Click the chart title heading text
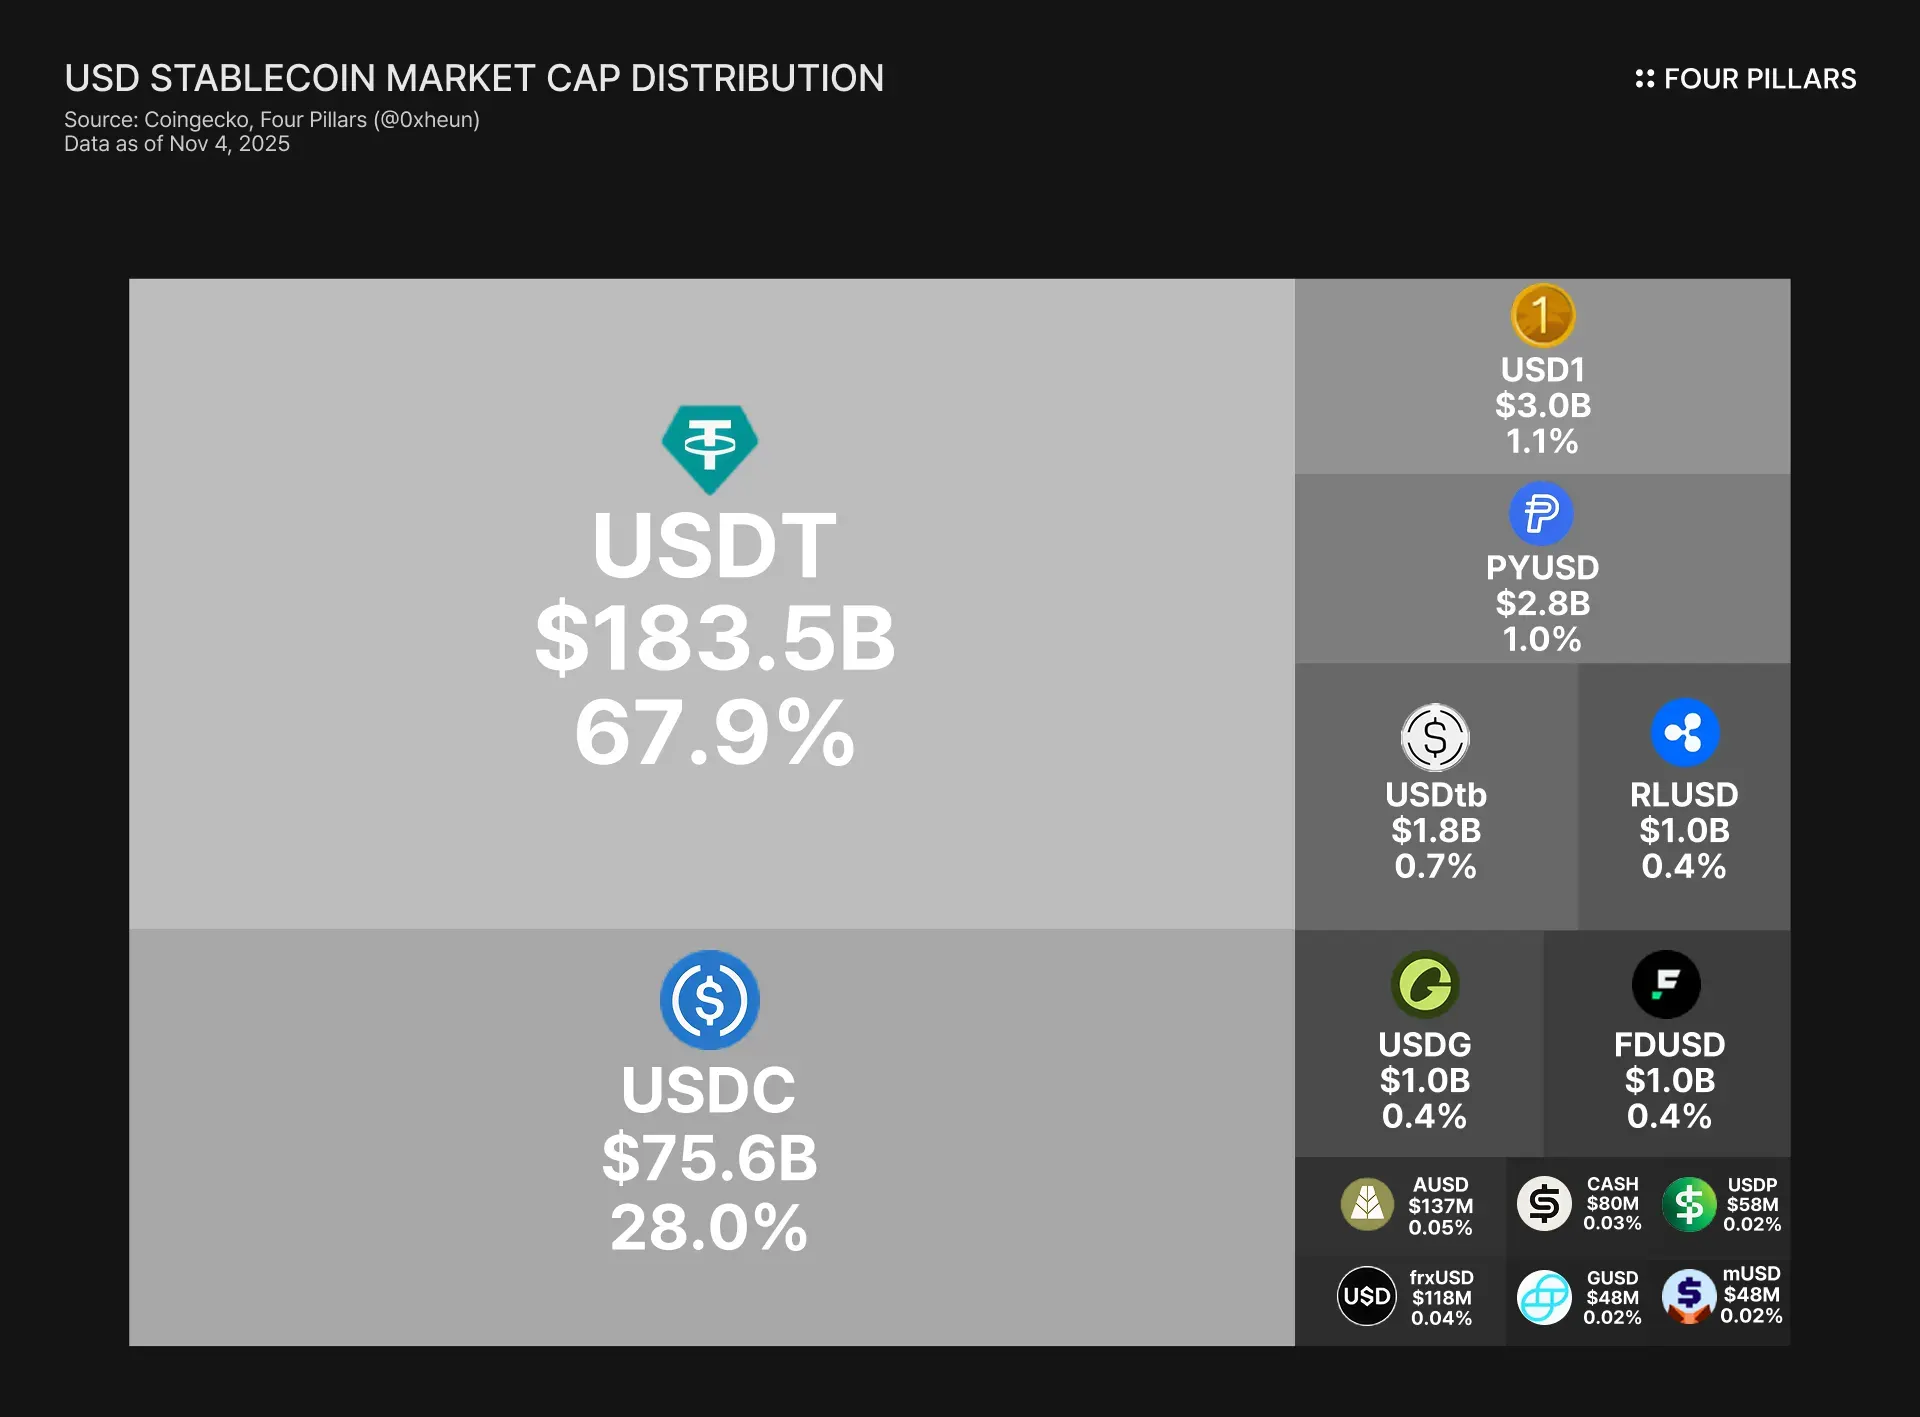The image size is (1920, 1417). pyautogui.click(x=474, y=78)
